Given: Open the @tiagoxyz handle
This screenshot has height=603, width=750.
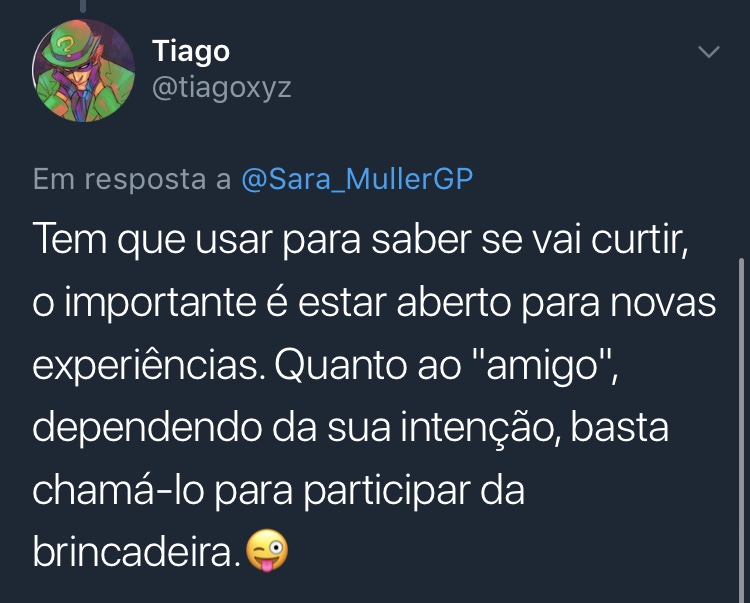Looking at the screenshot, I should click(x=221, y=88).
